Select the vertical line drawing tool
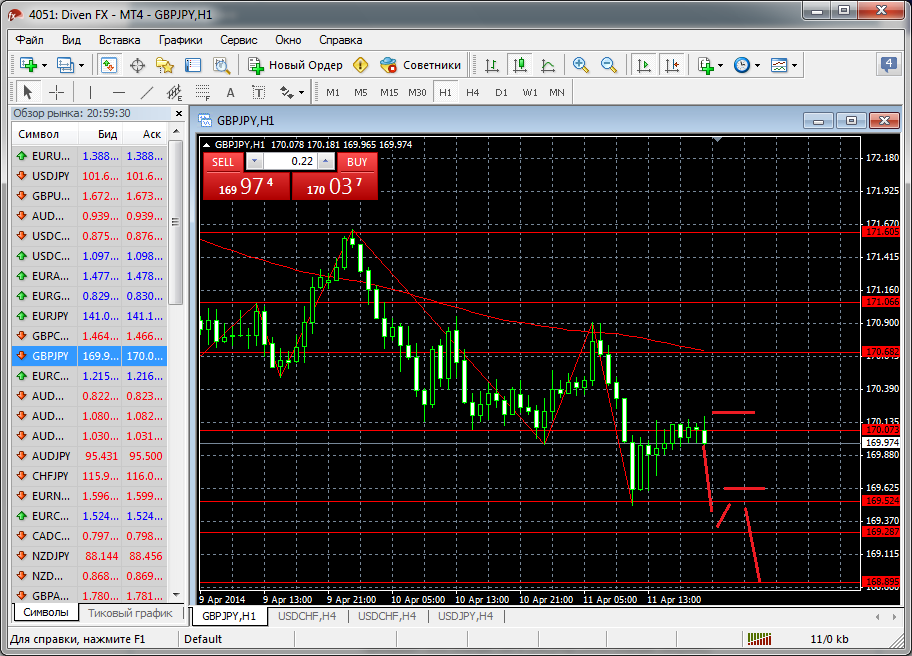The height and width of the screenshot is (656, 912). (x=90, y=92)
